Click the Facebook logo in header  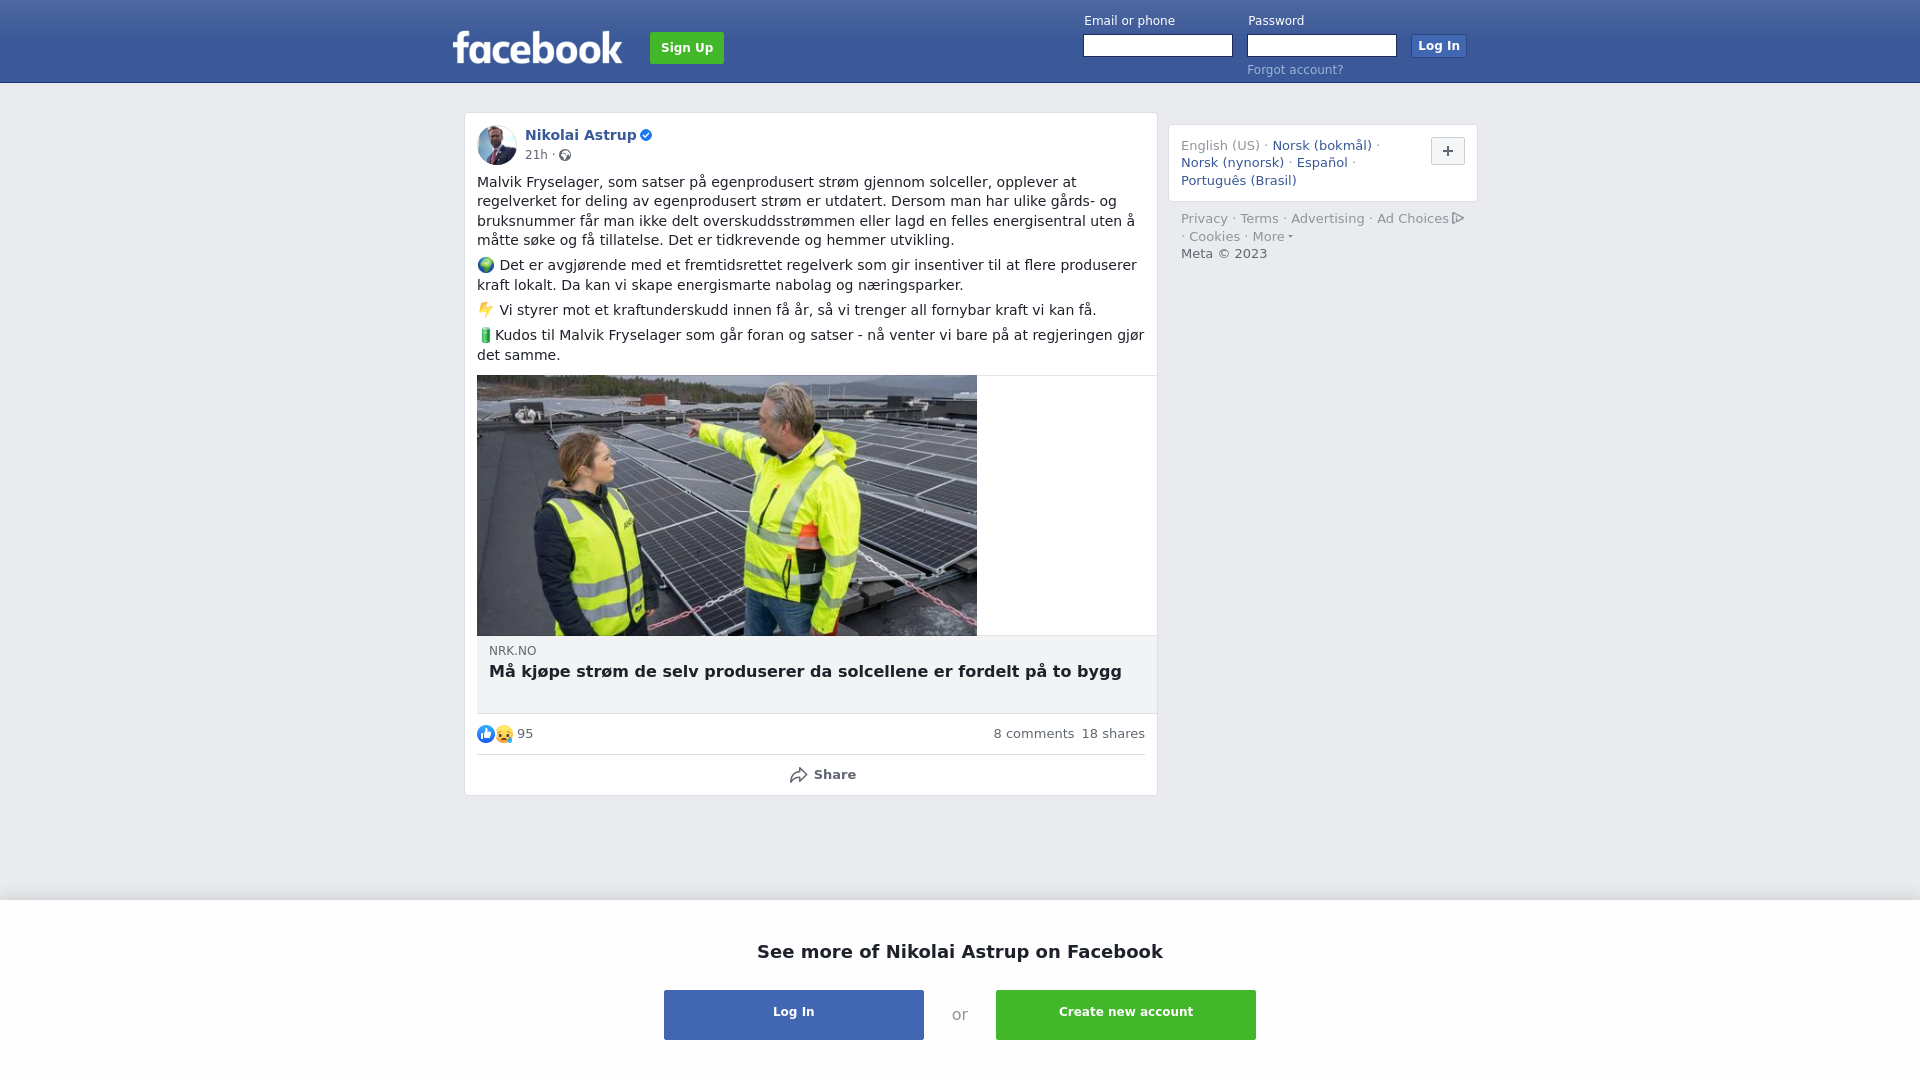(537, 47)
